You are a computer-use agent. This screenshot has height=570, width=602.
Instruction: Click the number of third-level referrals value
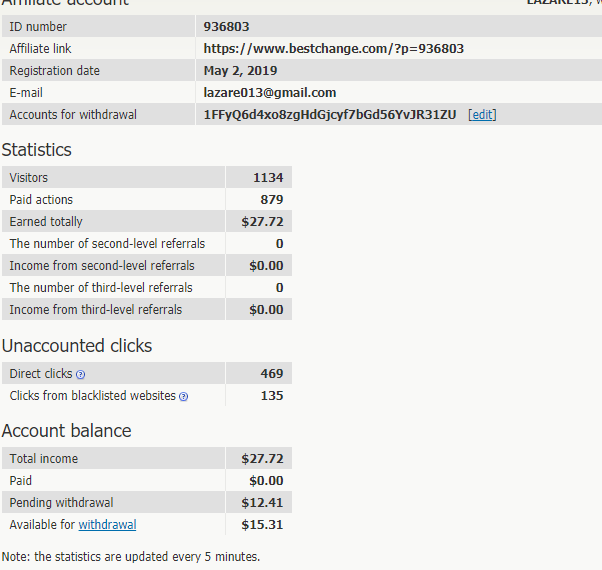pyautogui.click(x=280, y=287)
